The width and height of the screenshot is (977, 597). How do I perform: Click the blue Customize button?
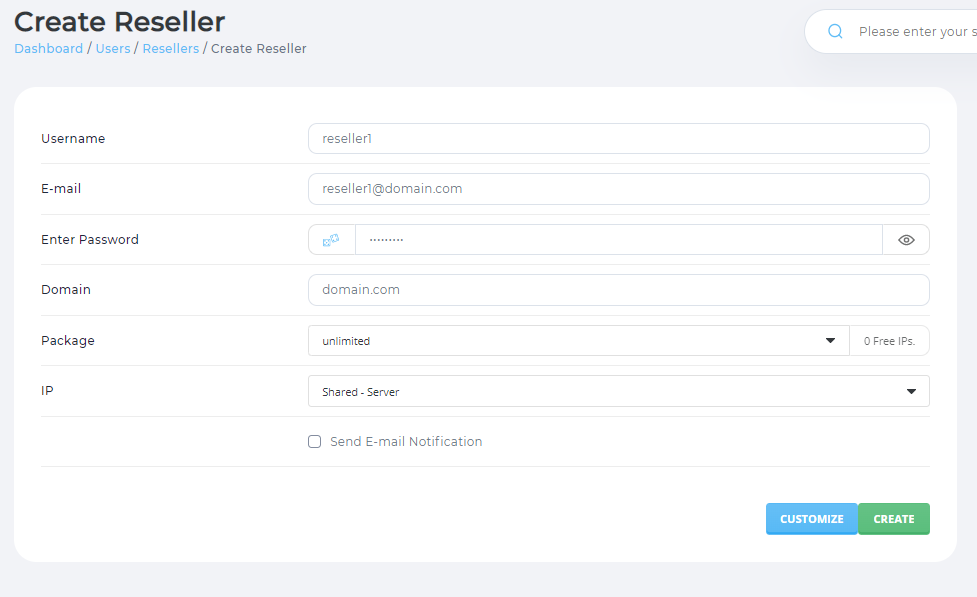pyautogui.click(x=811, y=519)
